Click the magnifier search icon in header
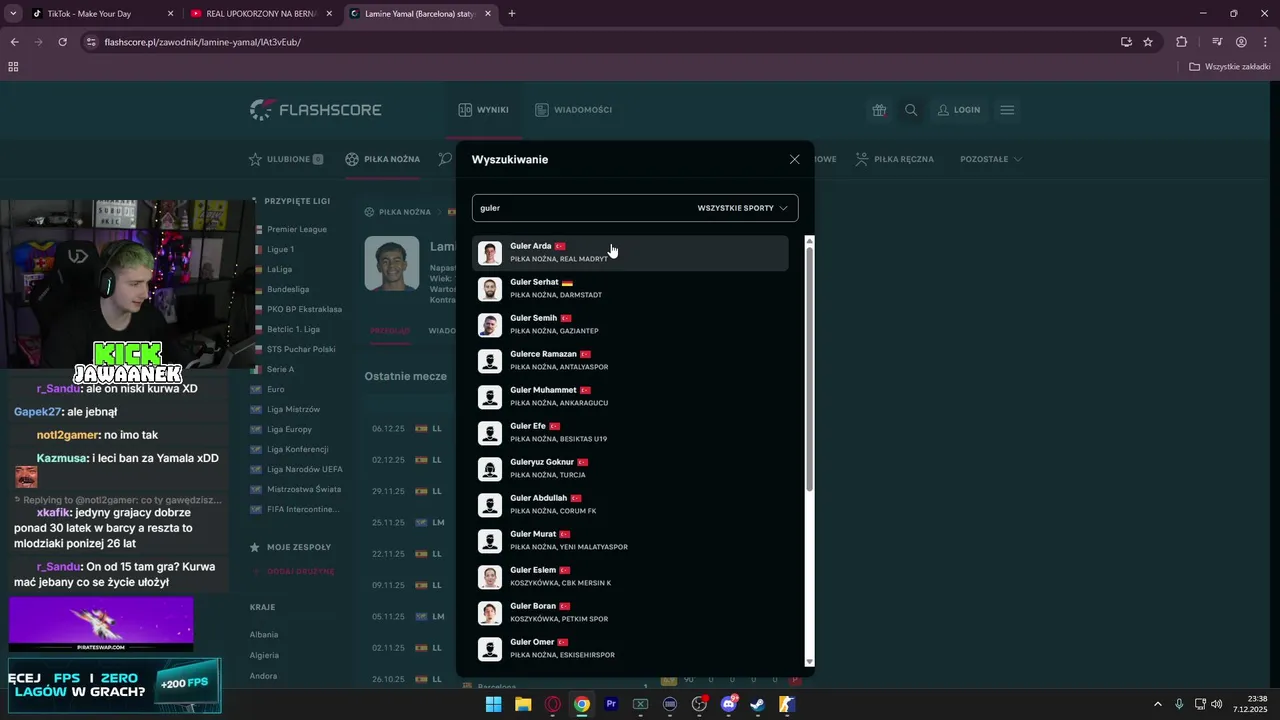Viewport: 1280px width, 720px height. [911, 110]
